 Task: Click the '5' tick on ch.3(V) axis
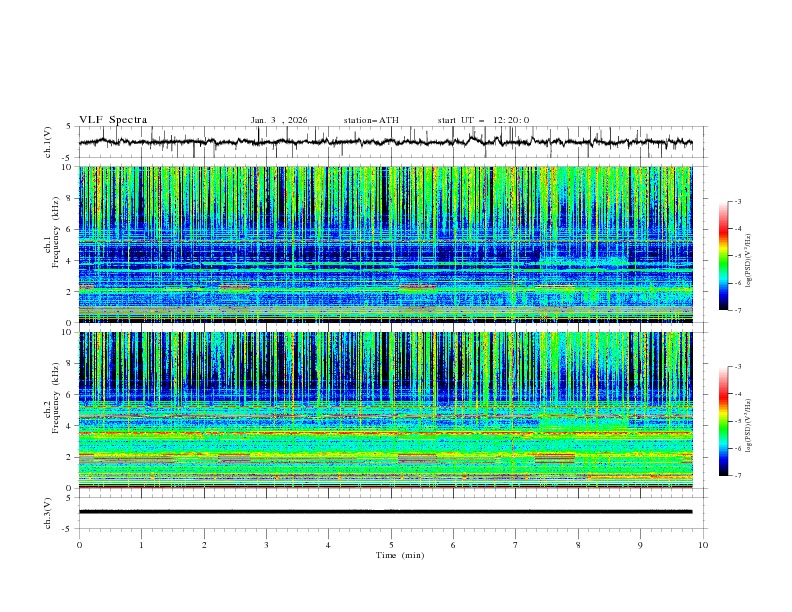click(x=68, y=498)
